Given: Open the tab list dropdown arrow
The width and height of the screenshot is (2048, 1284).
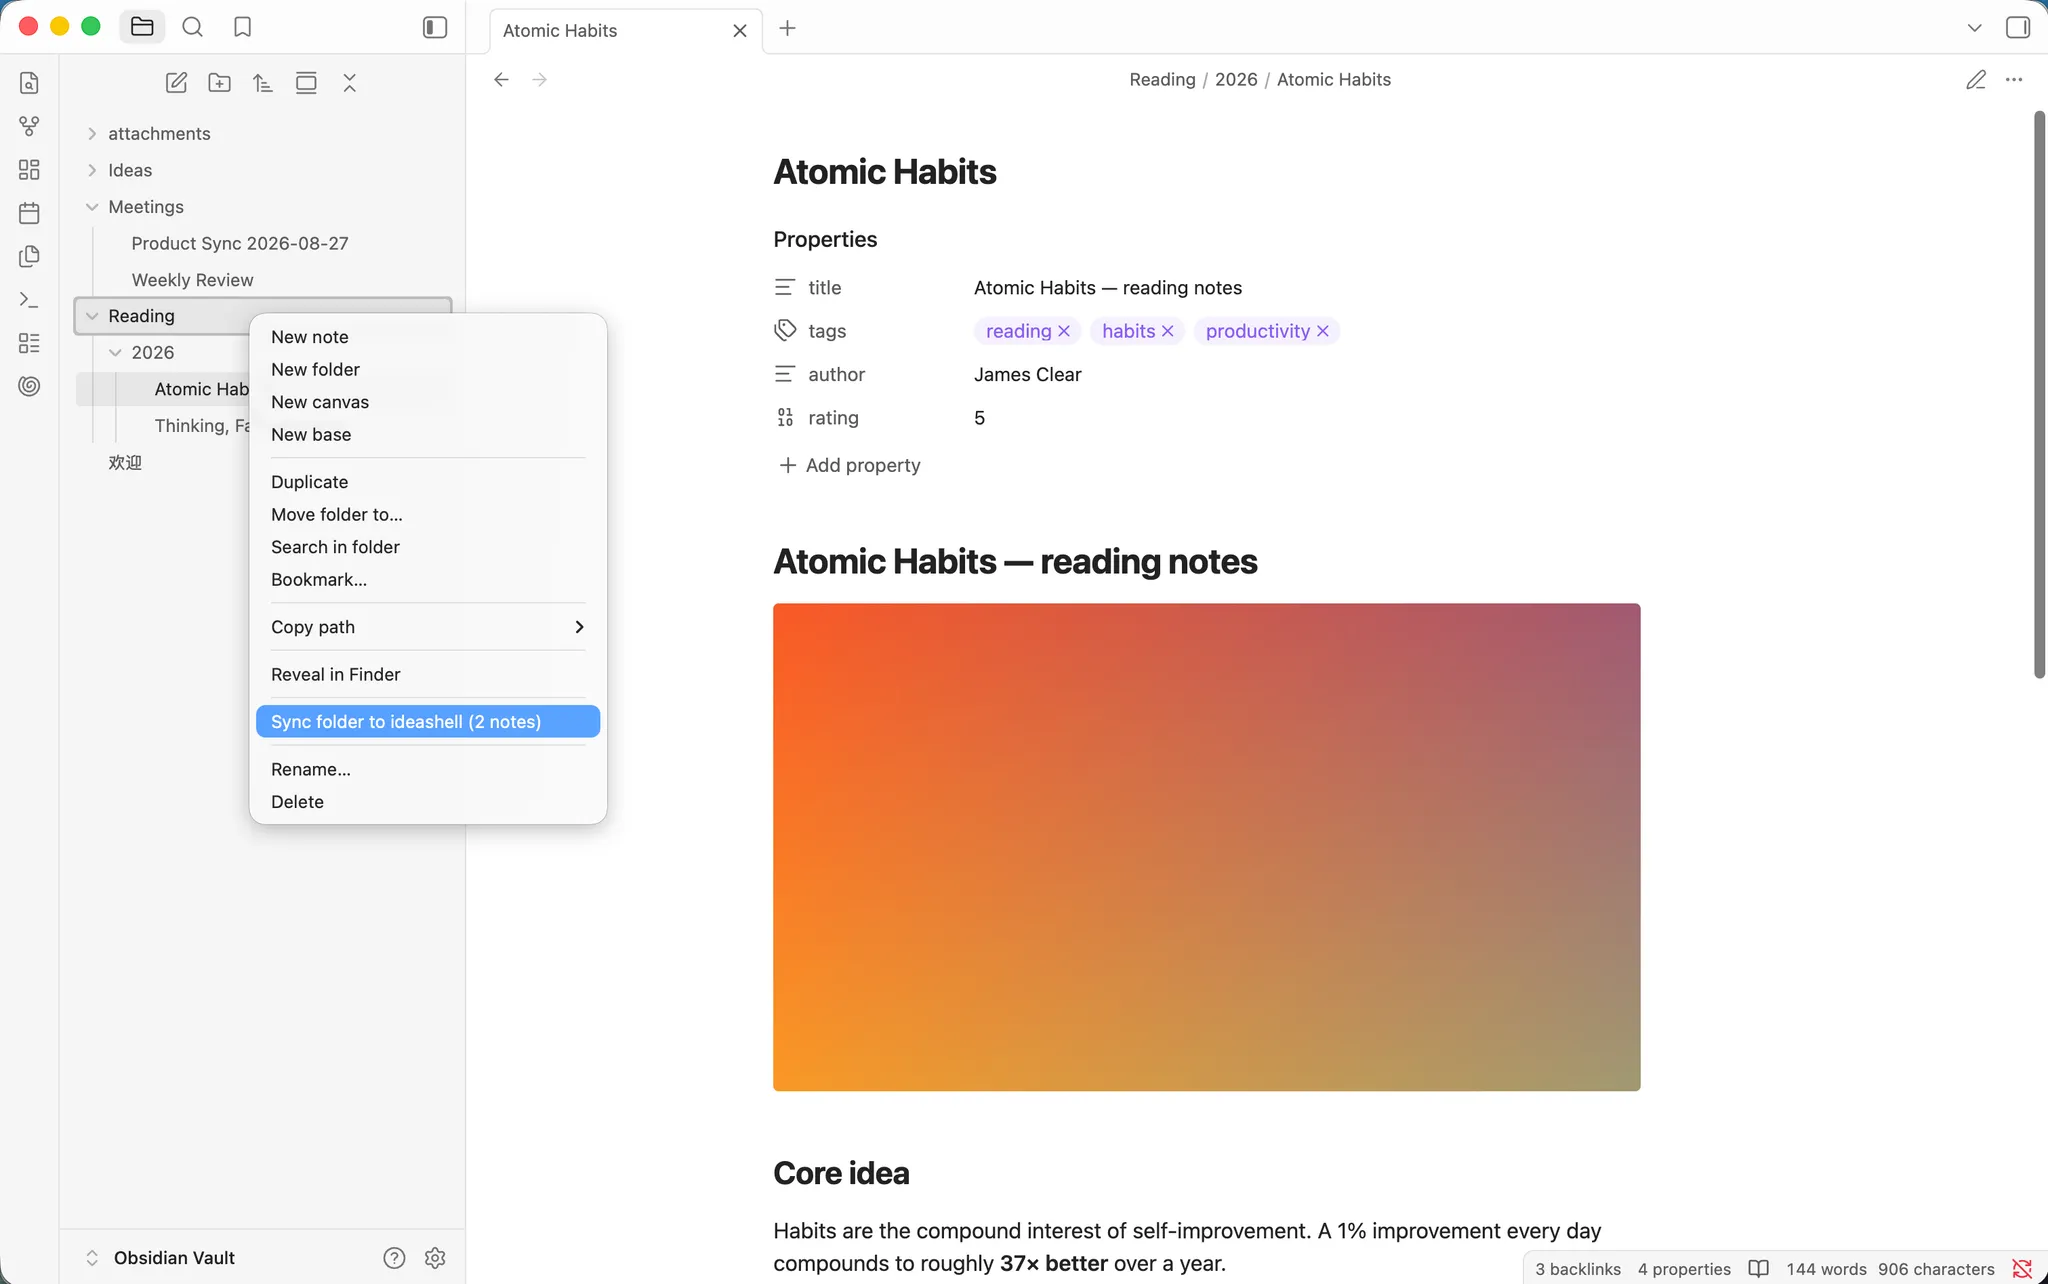Looking at the screenshot, I should [1974, 28].
